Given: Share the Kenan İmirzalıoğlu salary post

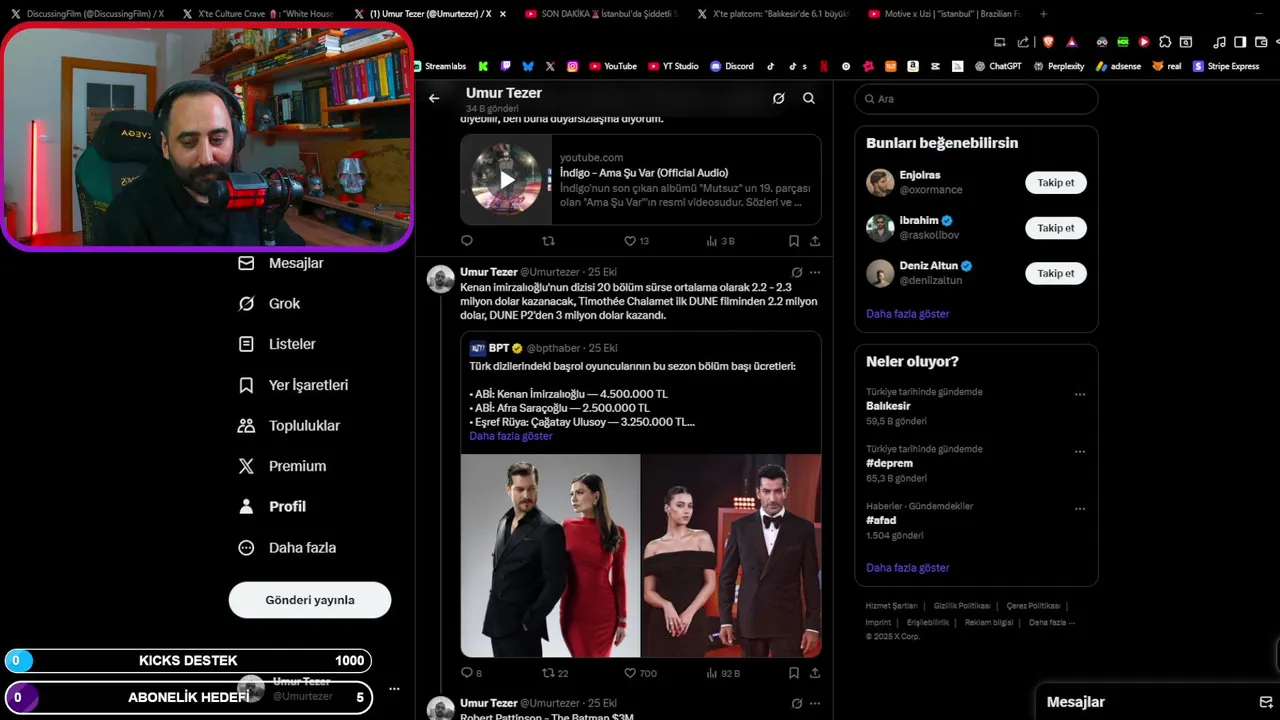Looking at the screenshot, I should 815,673.
